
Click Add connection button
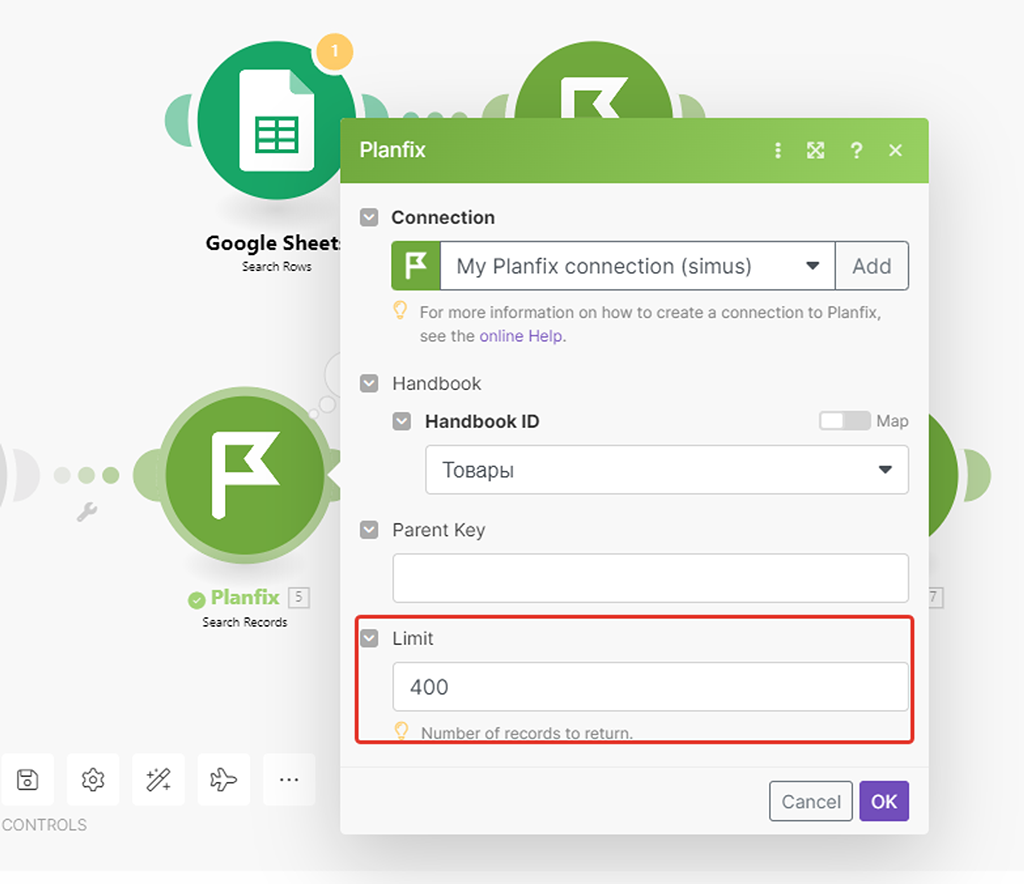[x=872, y=266]
